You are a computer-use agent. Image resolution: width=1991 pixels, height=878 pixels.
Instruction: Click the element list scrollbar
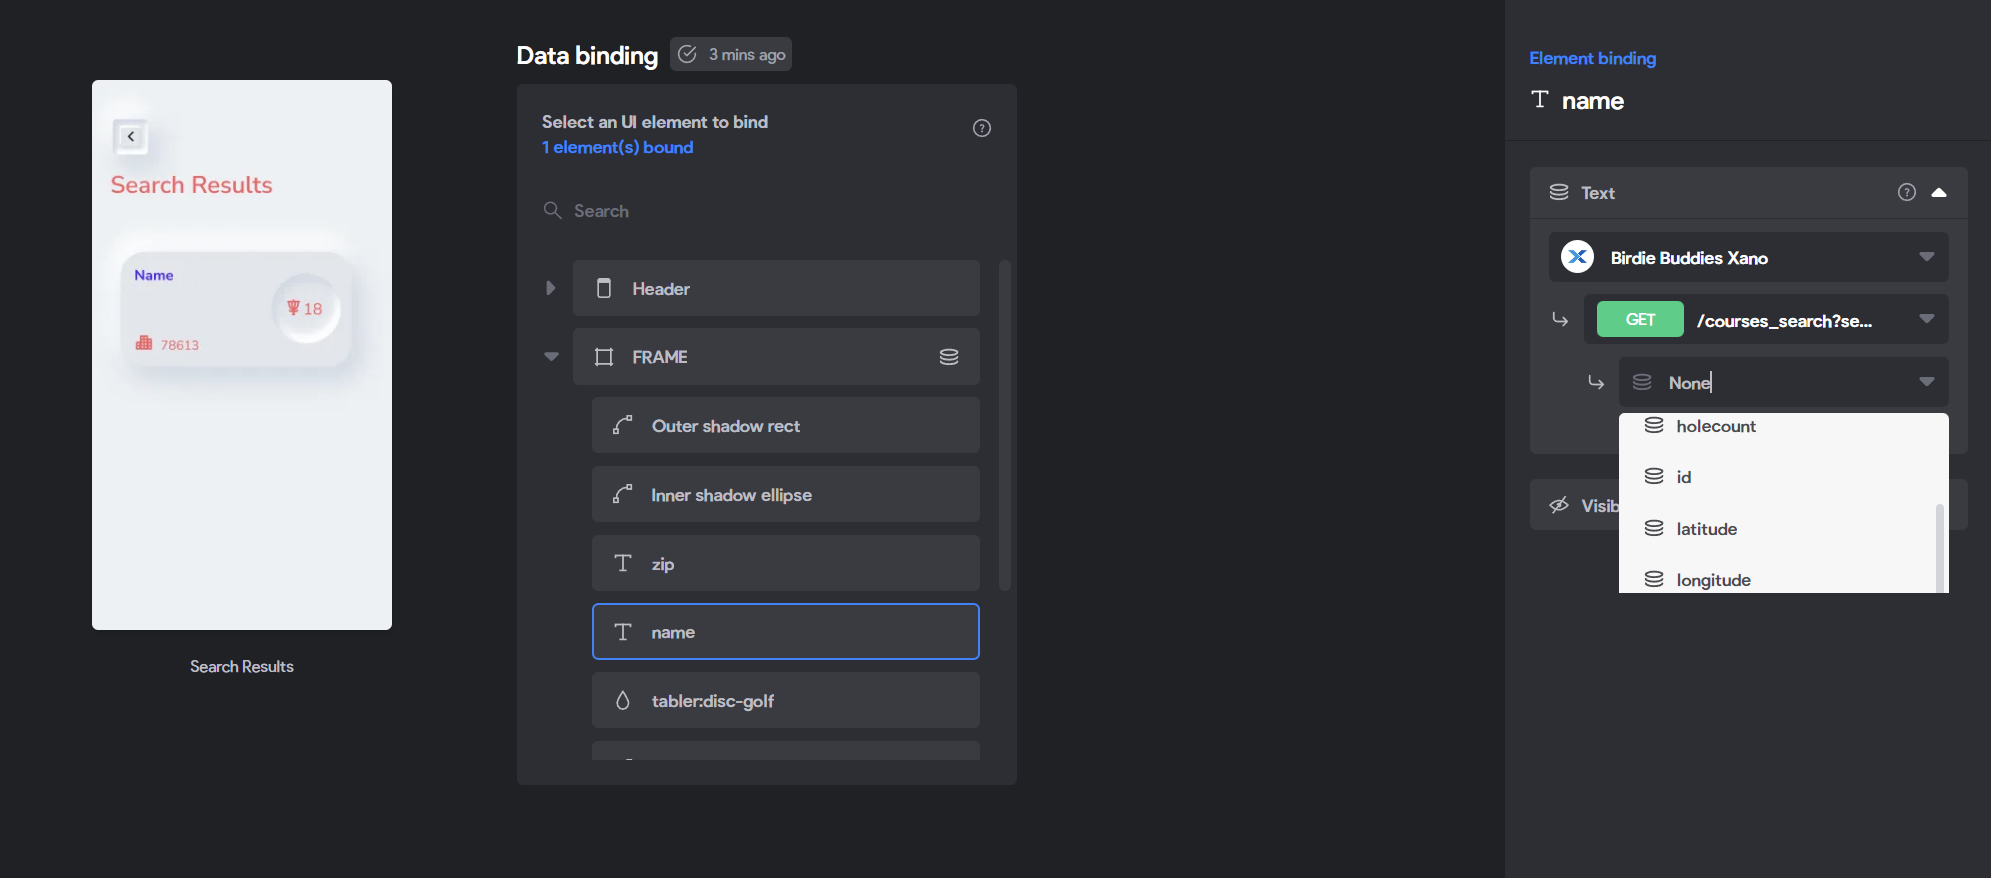coord(1005,425)
